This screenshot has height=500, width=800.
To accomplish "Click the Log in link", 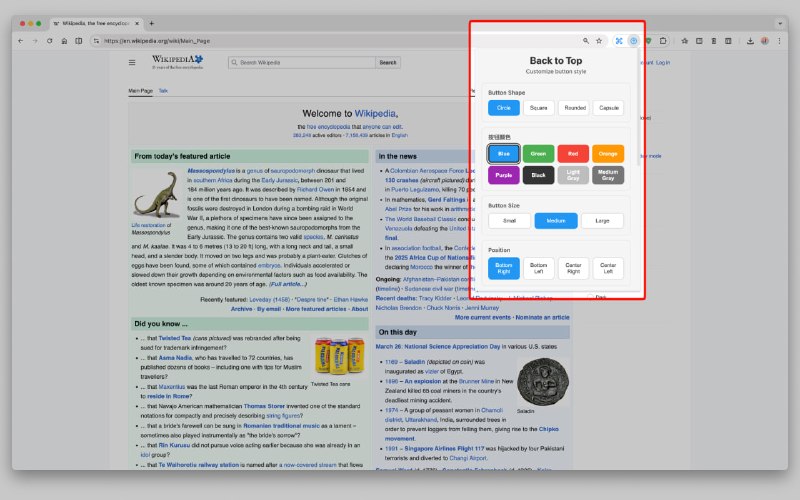I will pos(663,62).
